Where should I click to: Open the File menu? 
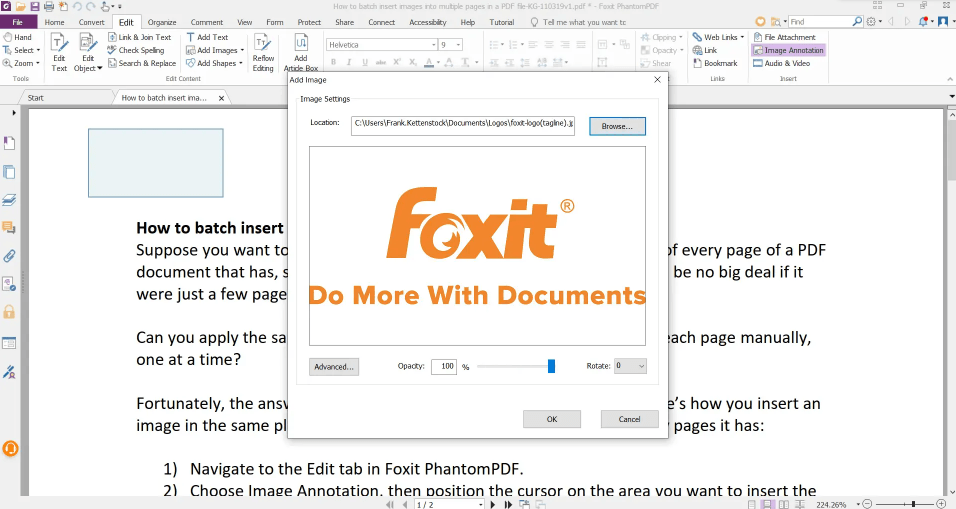[x=18, y=22]
